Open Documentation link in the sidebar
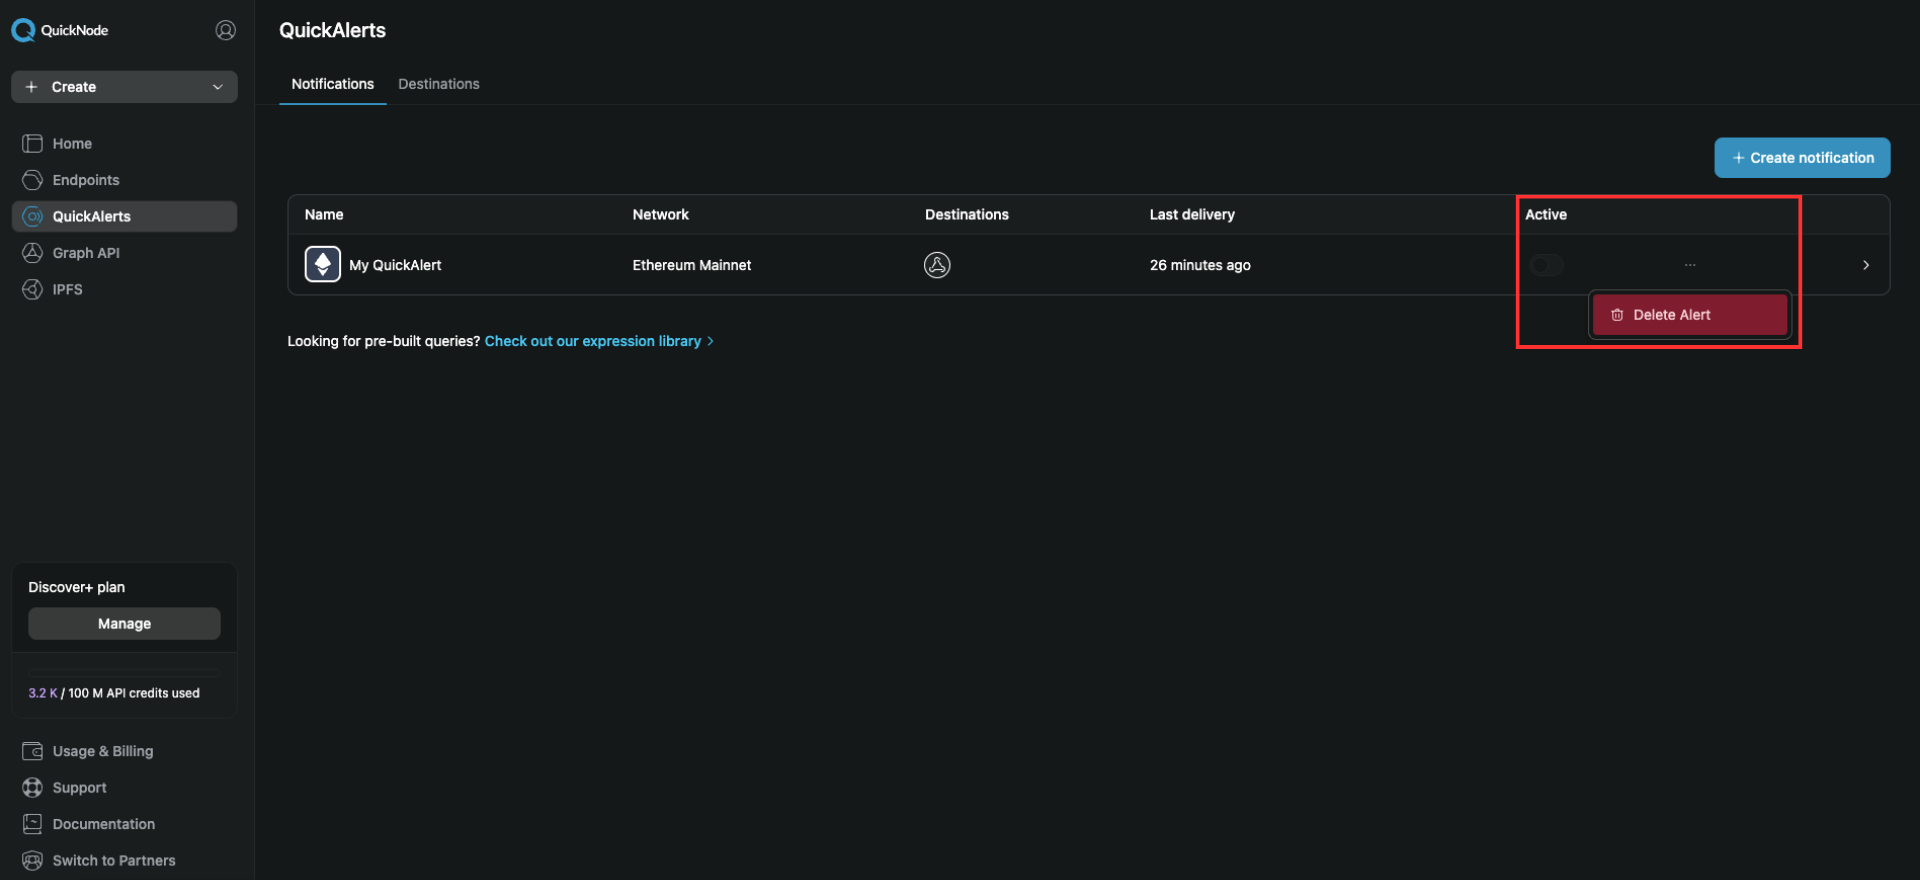The height and width of the screenshot is (880, 1920). coord(104,824)
